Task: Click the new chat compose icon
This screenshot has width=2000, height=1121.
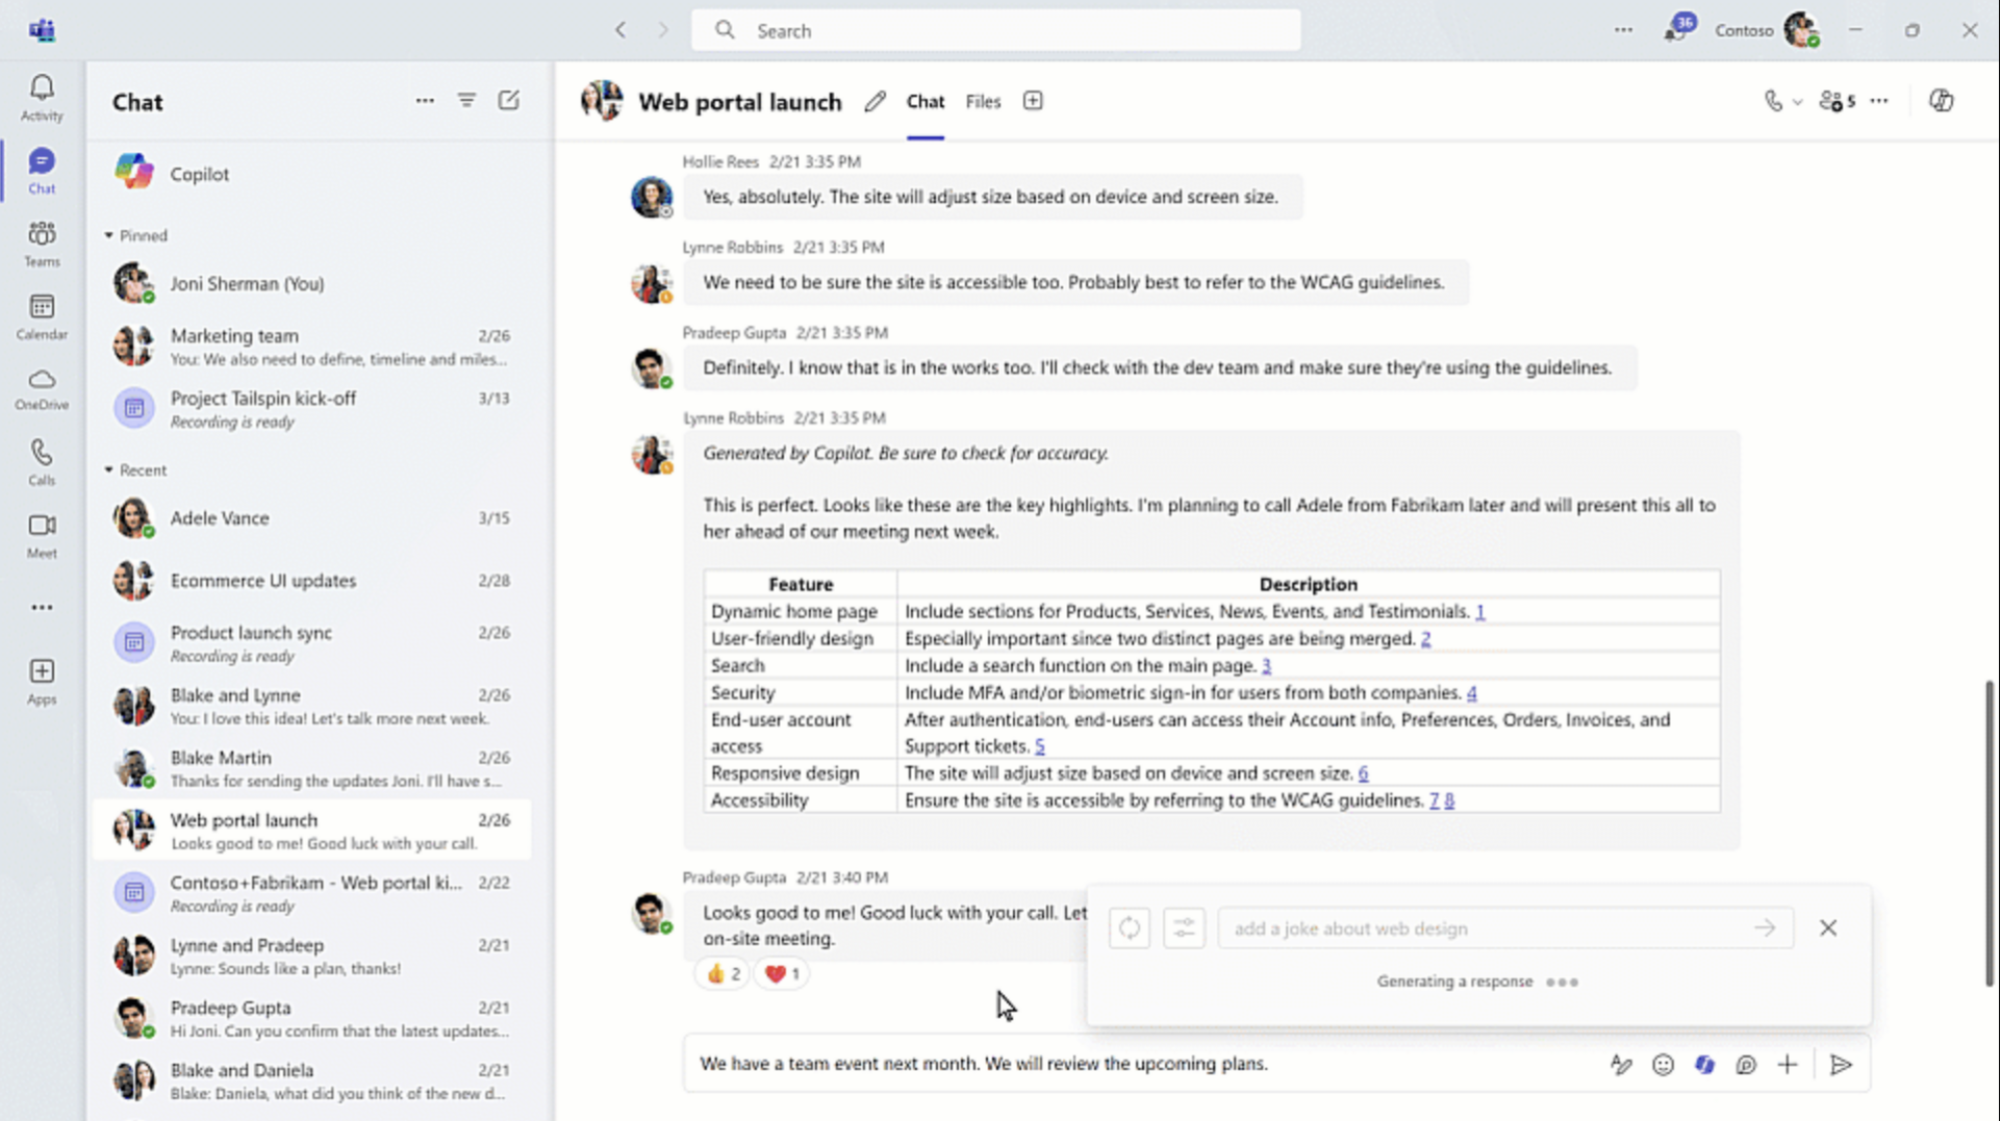Action: (x=508, y=100)
